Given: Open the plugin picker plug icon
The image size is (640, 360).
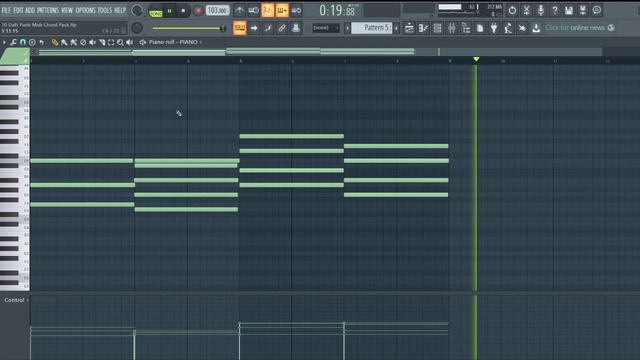Looking at the screenshot, I should (x=494, y=28).
